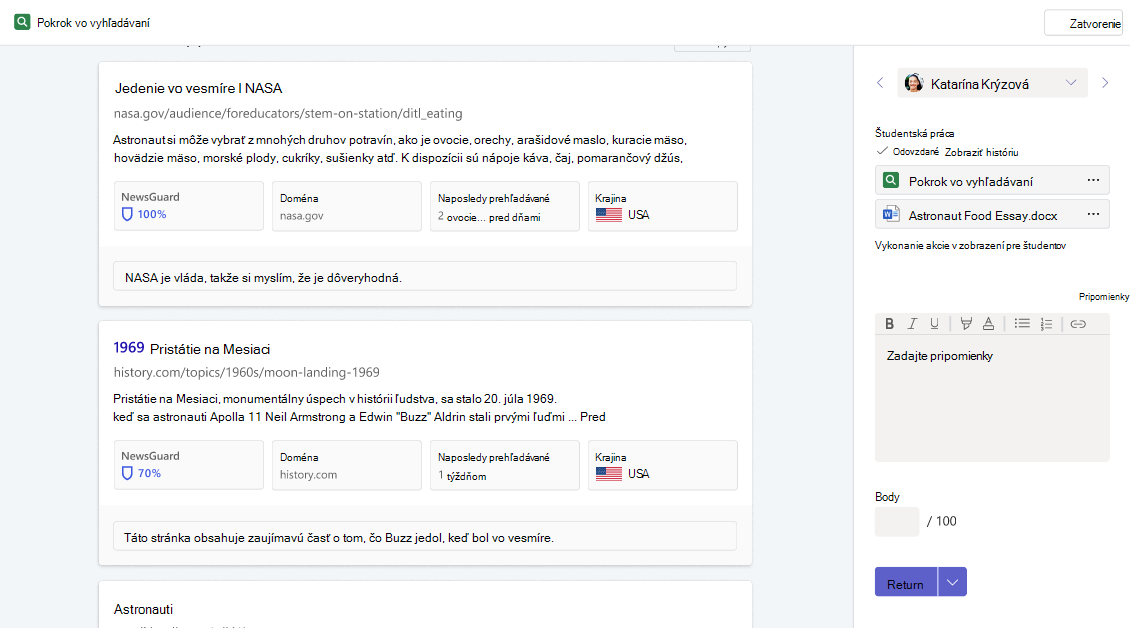The image size is (1130, 628).
Task: Click the Return button
Action: pos(906,582)
